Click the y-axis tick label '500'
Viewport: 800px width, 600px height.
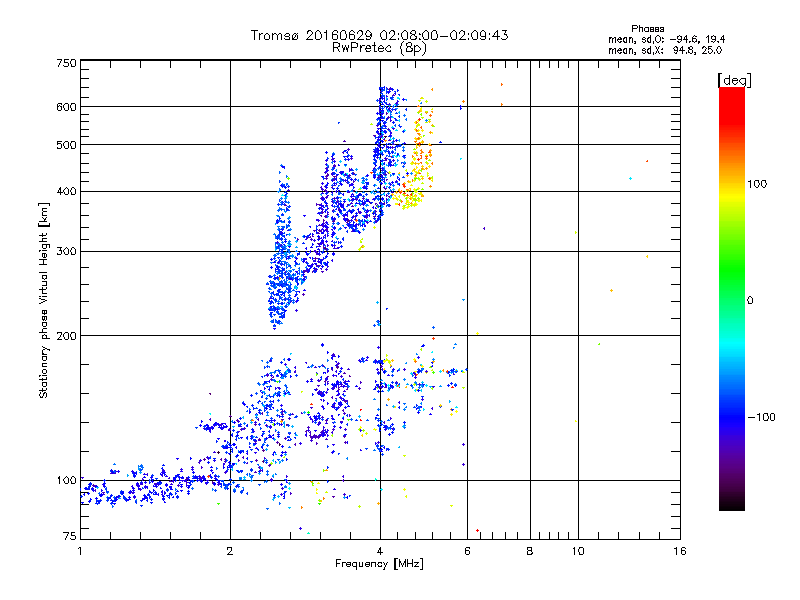66,145
